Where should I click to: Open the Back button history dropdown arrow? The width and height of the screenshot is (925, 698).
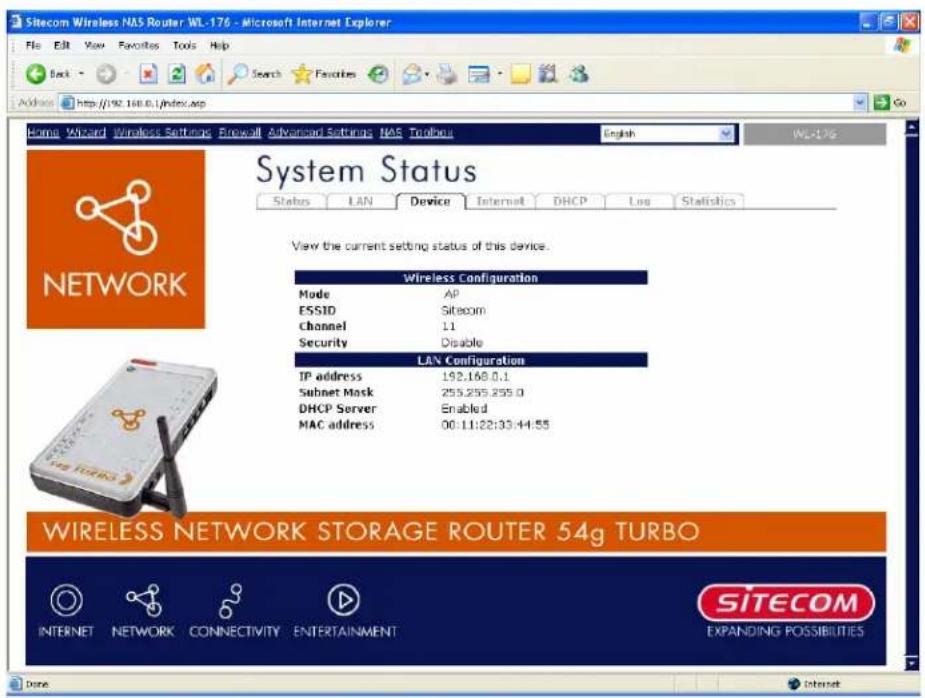(x=81, y=74)
